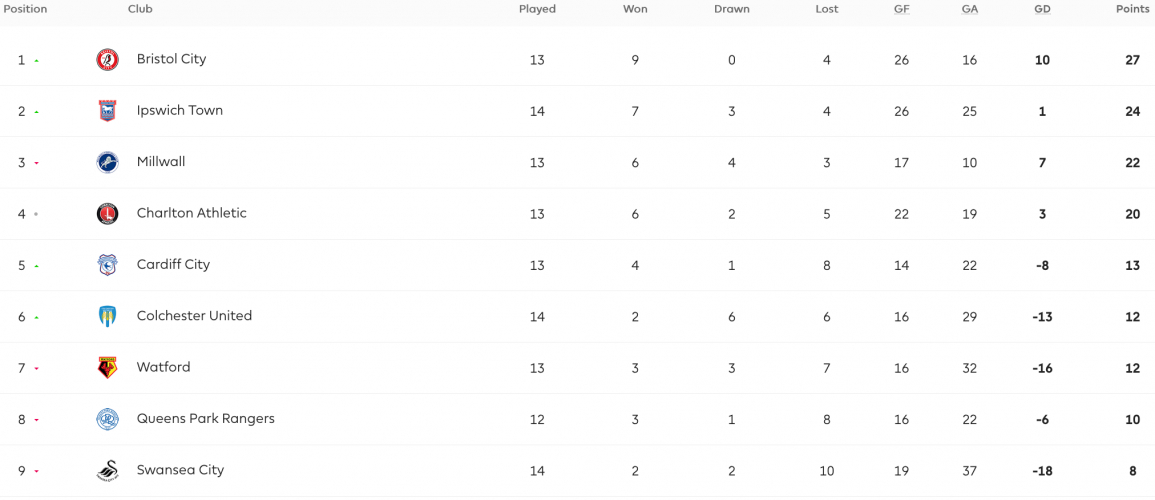This screenshot has height=500, width=1155.
Task: Click the Colchester United club crest
Action: pos(108,316)
